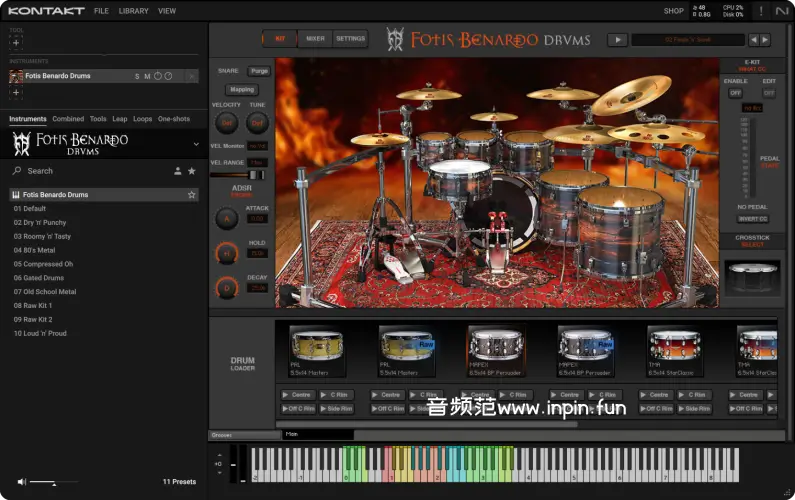The image size is (795, 500).
Task: Favorite Fotis Benardo Drums using its star icon
Action: tap(191, 195)
